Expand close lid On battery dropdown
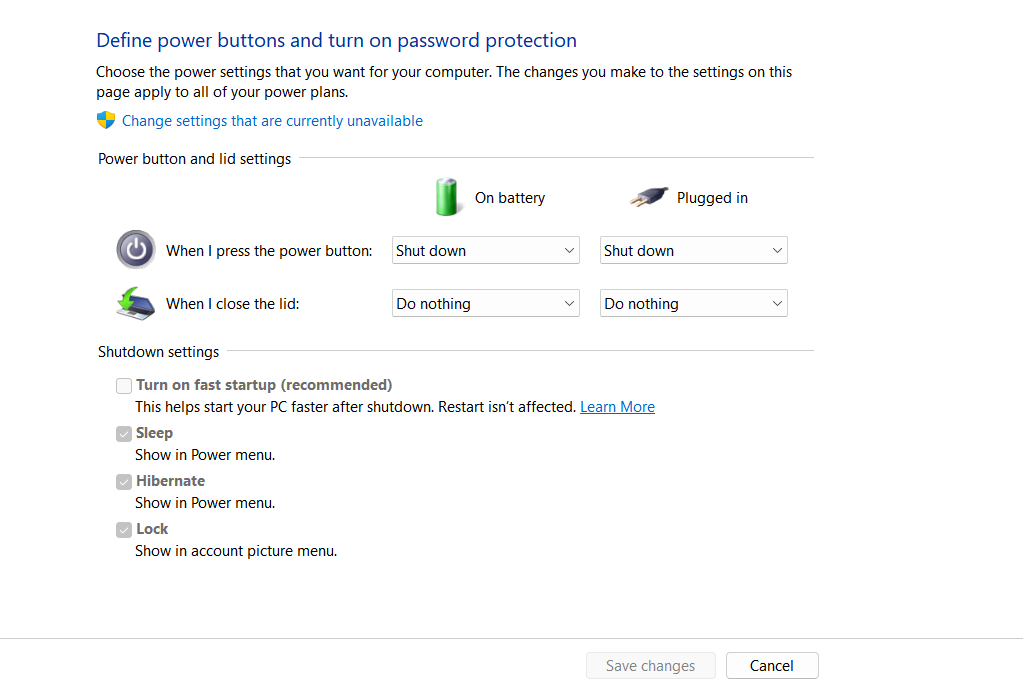 pos(485,304)
